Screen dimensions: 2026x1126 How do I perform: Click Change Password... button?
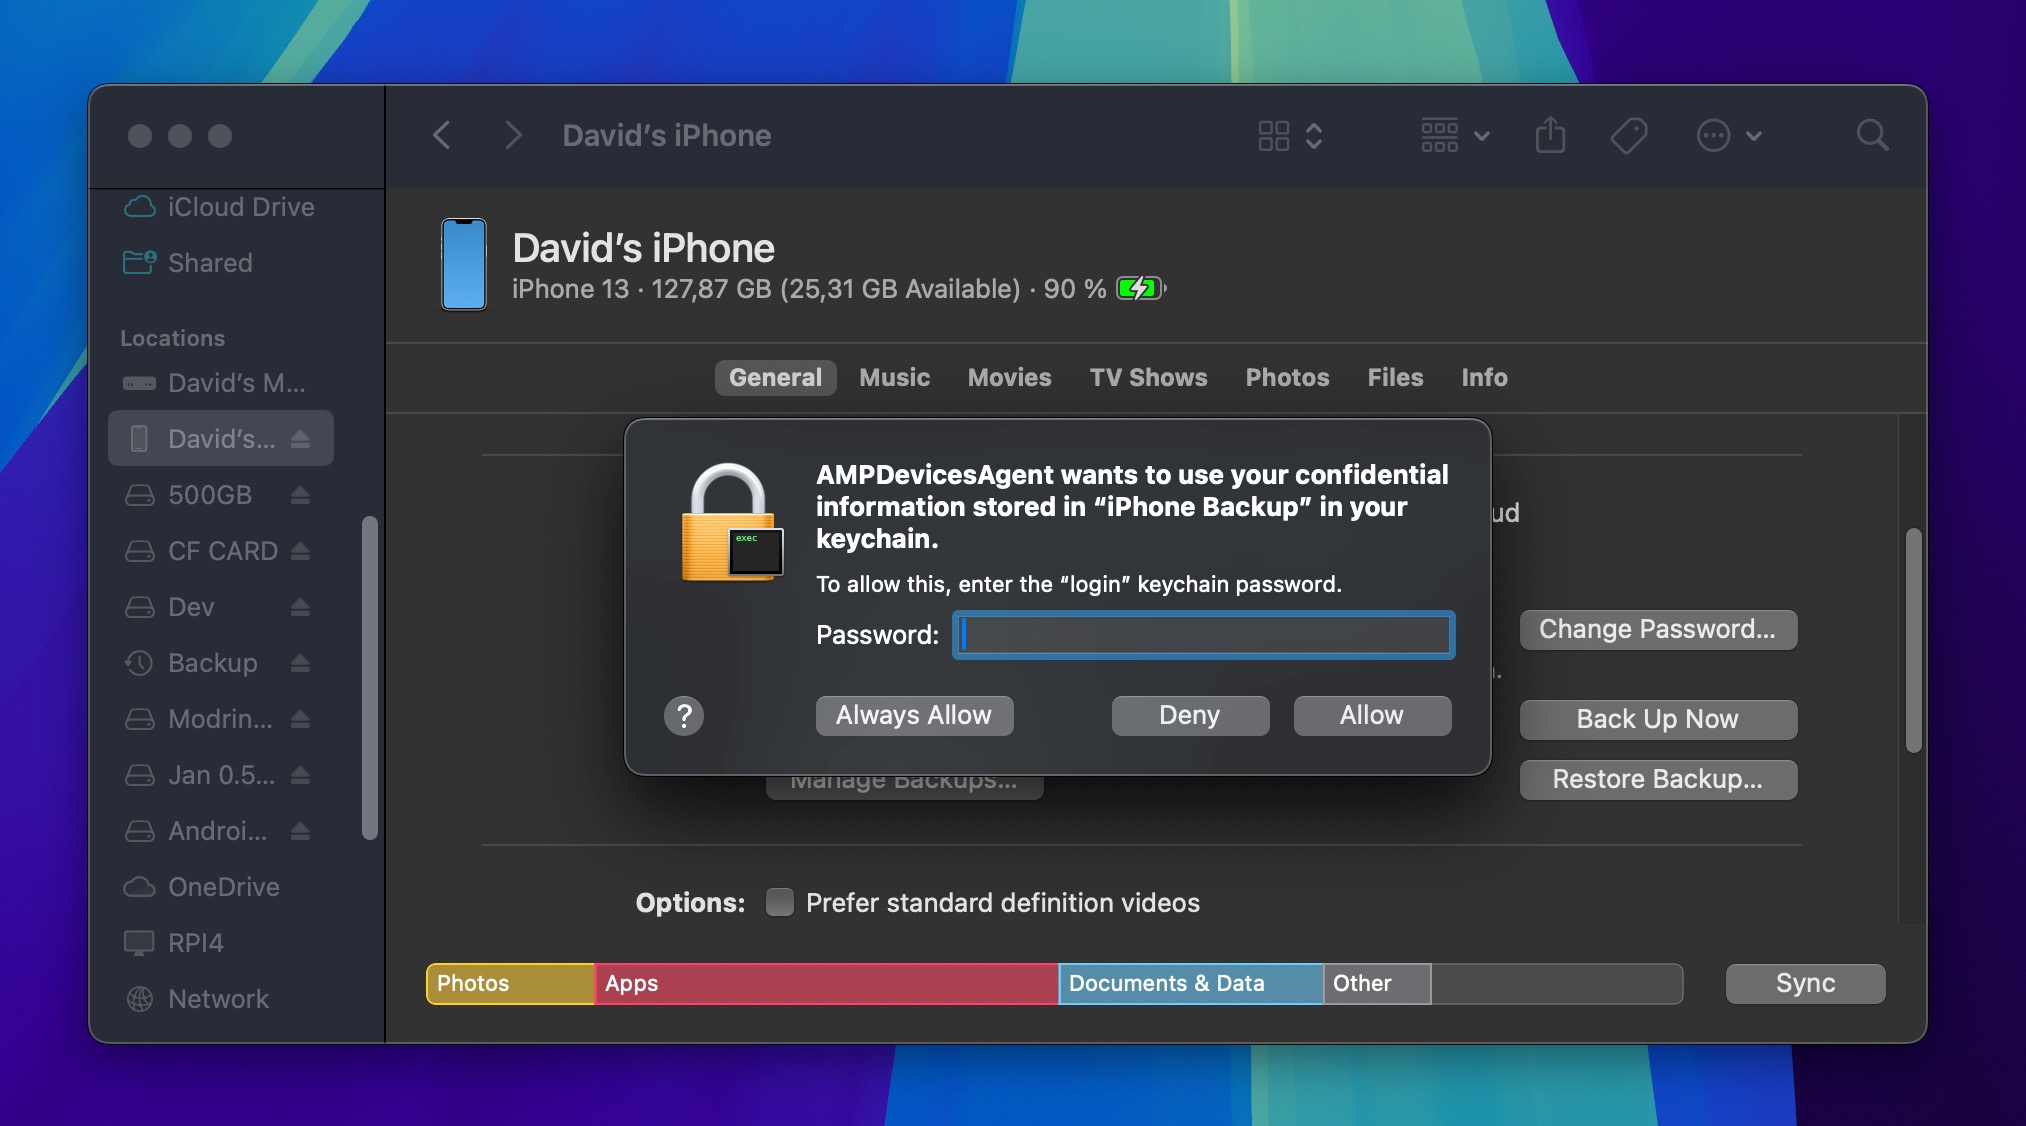(x=1658, y=630)
